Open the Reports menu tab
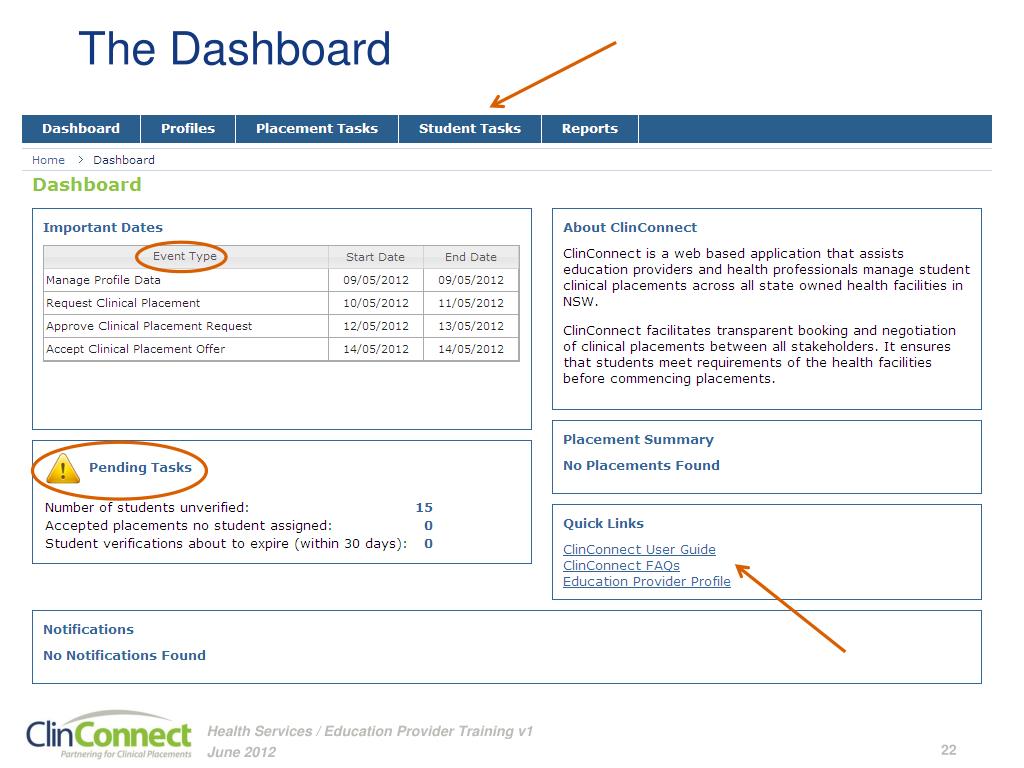The height and width of the screenshot is (768, 1024). click(590, 129)
